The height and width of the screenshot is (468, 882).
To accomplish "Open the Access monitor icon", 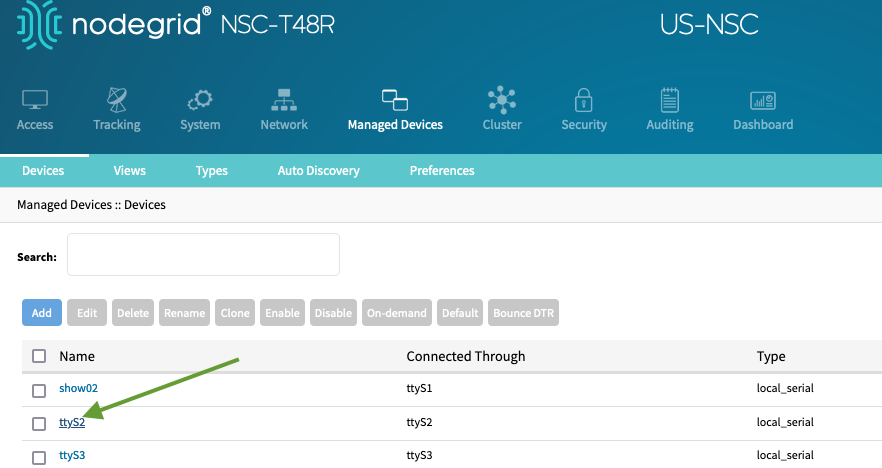I will pyautogui.click(x=35, y=100).
